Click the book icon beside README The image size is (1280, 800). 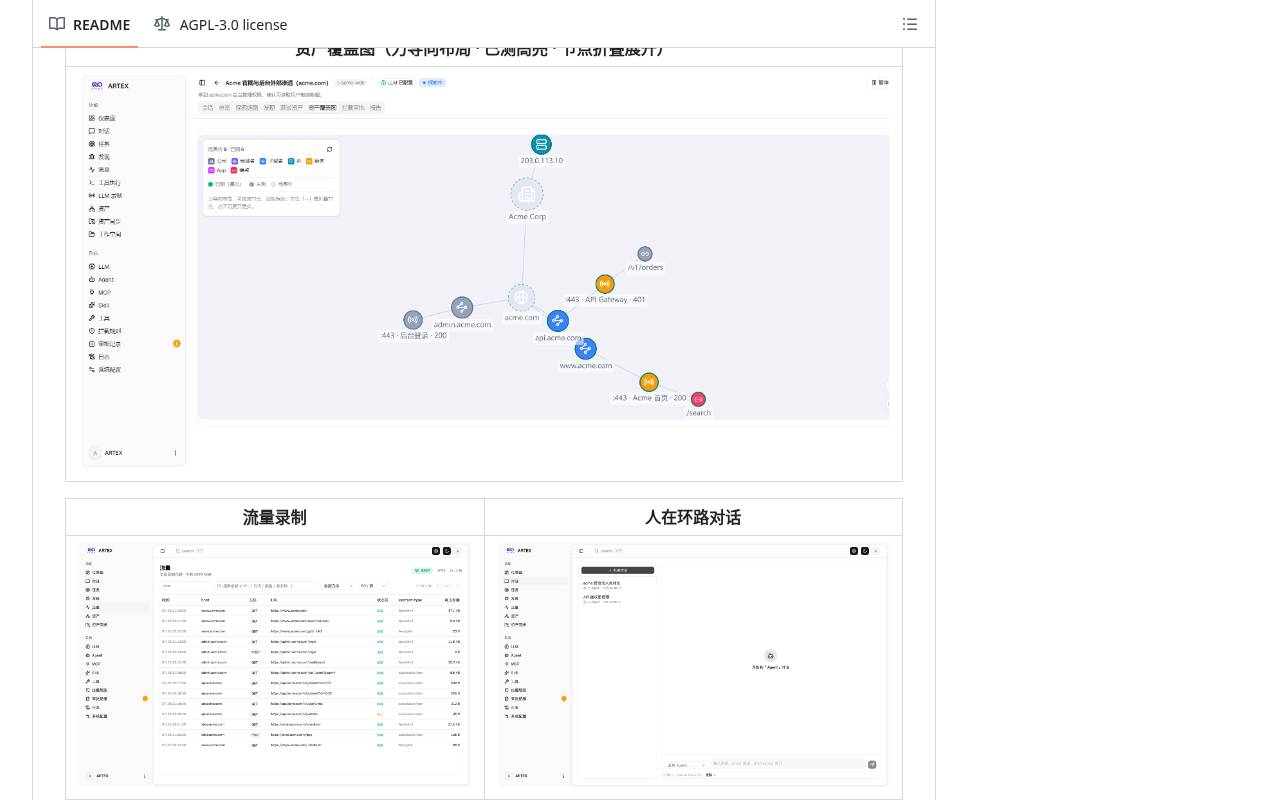point(57,24)
